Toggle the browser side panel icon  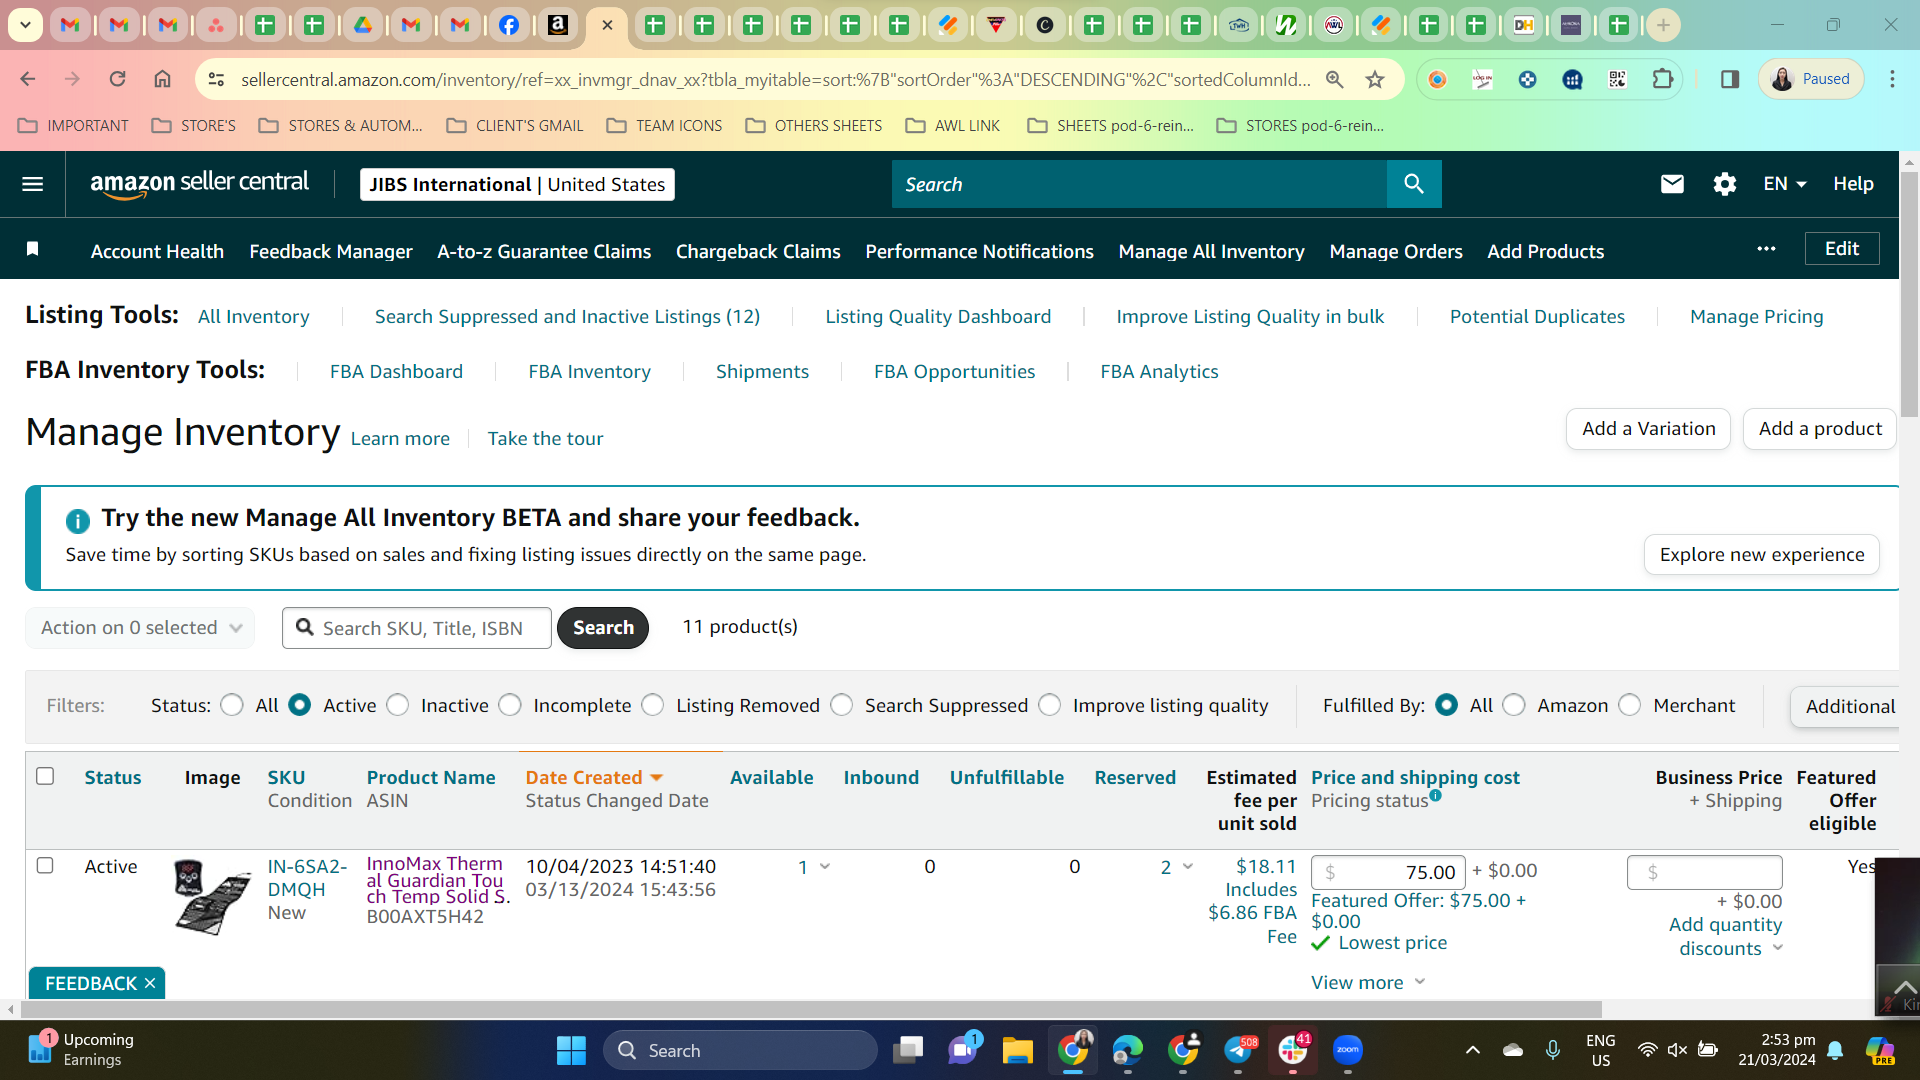[1730, 79]
